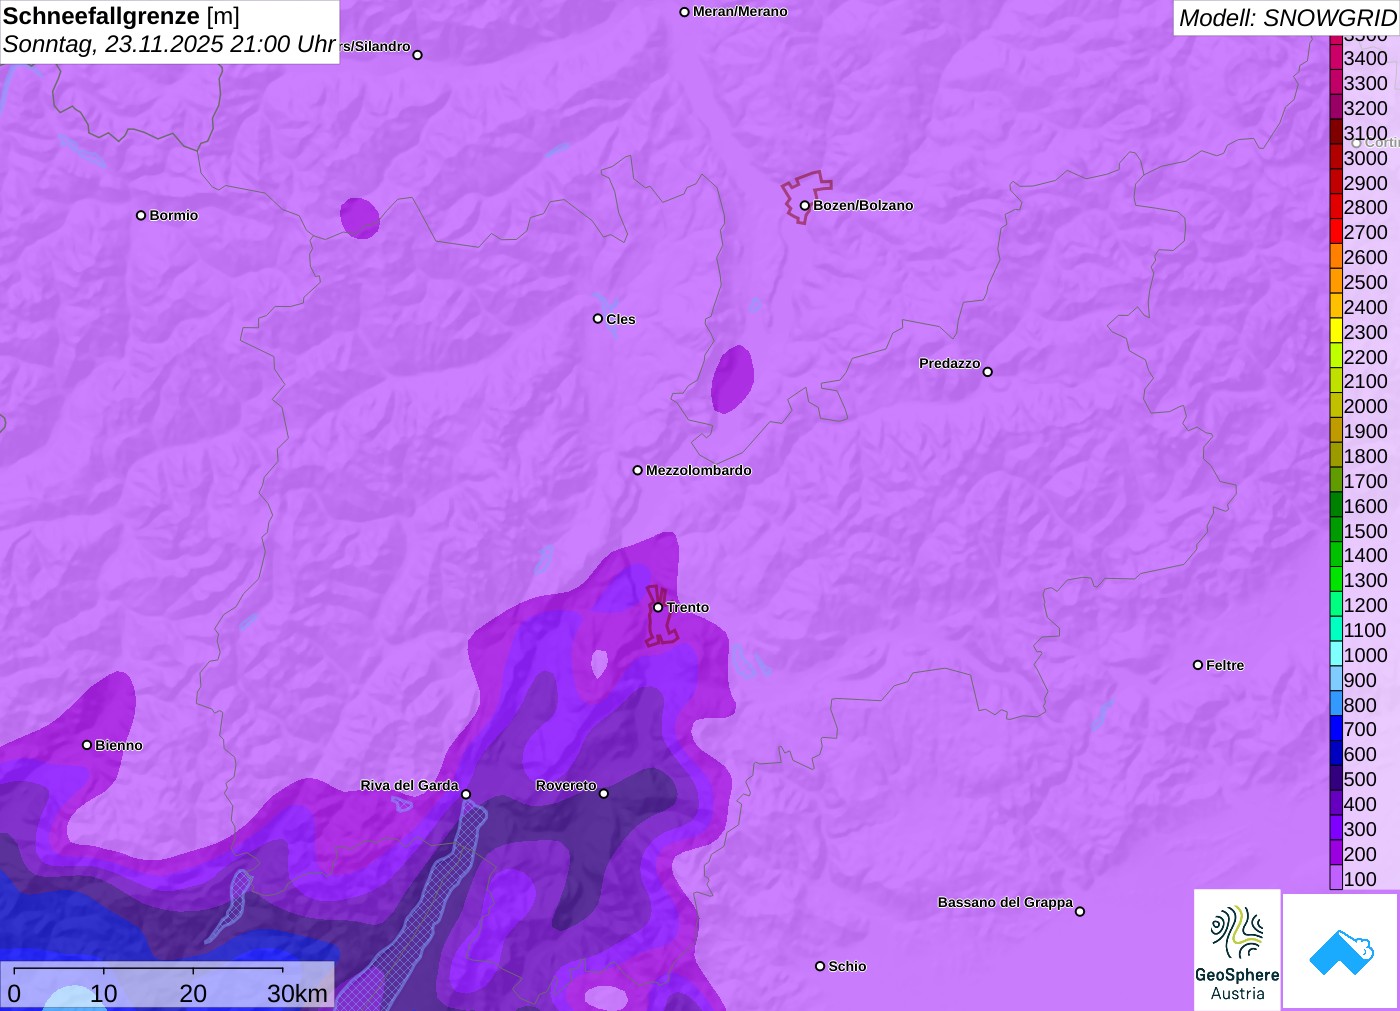
Task: Select the Rovereto city marker
Action: point(604,794)
